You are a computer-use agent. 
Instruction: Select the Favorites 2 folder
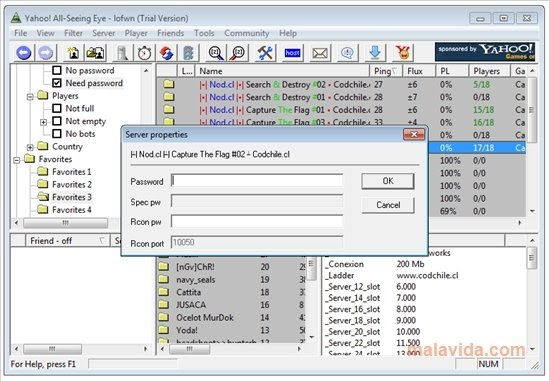coord(64,184)
